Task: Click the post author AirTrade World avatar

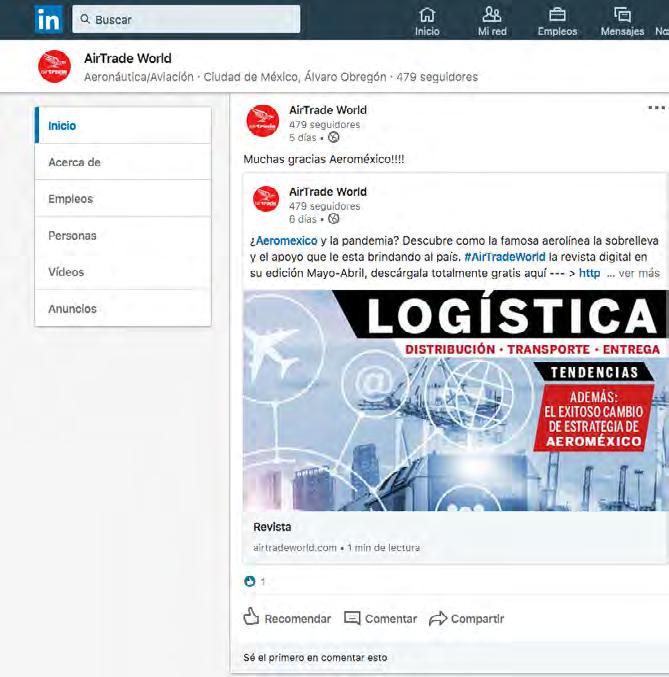Action: [263, 121]
